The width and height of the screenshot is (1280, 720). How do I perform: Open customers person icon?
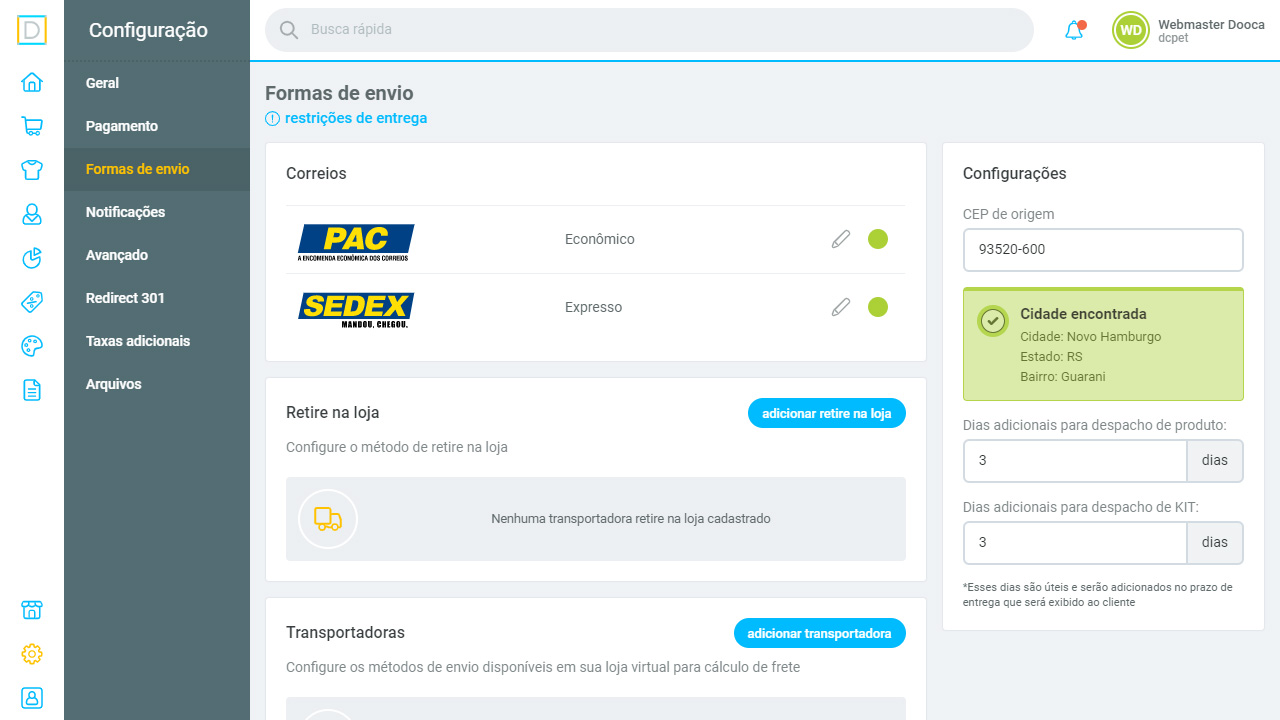click(32, 214)
